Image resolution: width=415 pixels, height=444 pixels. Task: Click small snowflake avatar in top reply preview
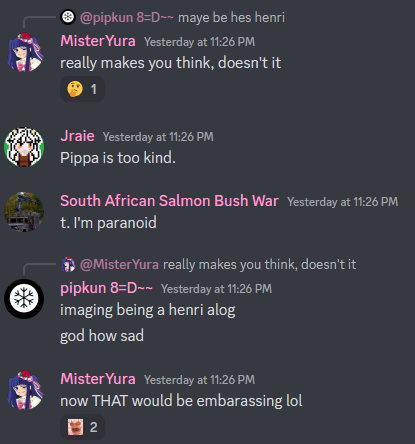(68, 17)
